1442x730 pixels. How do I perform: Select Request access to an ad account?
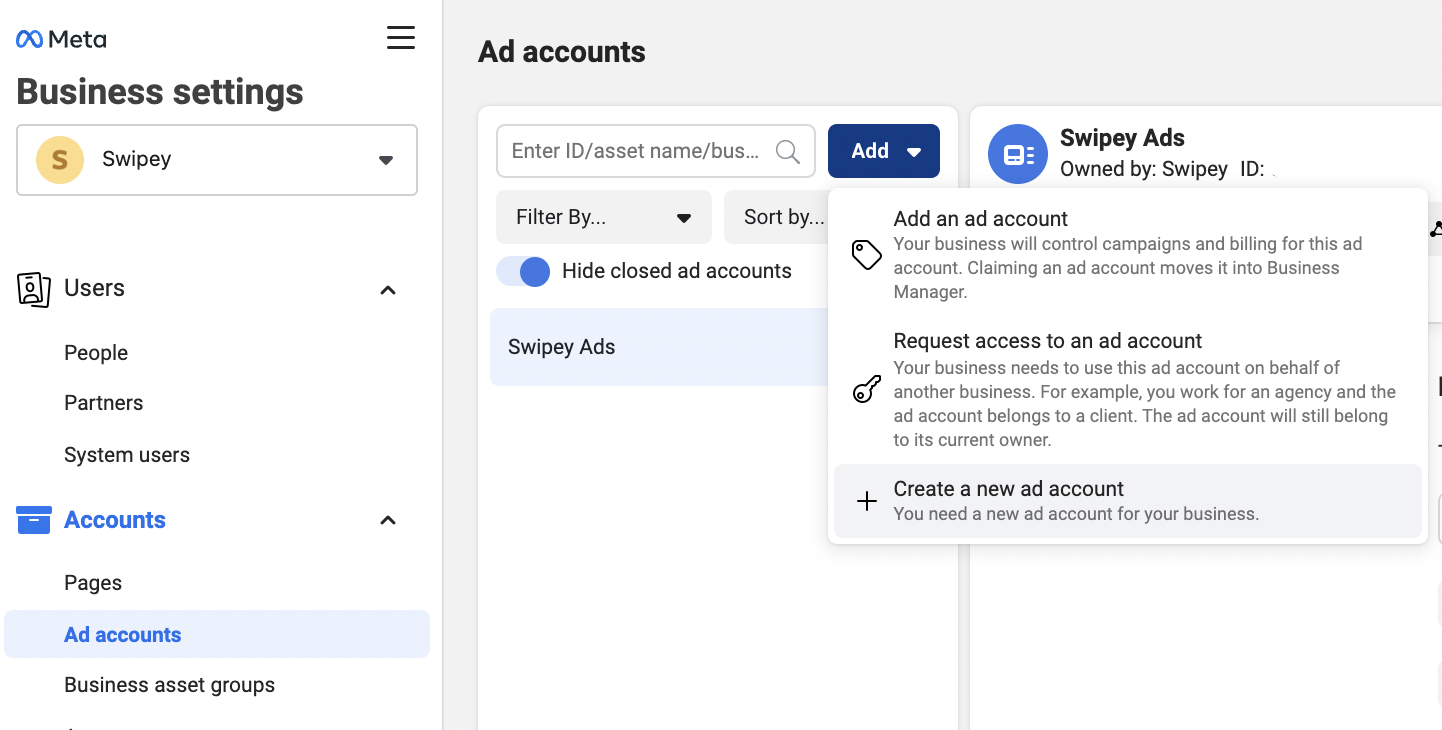1128,389
